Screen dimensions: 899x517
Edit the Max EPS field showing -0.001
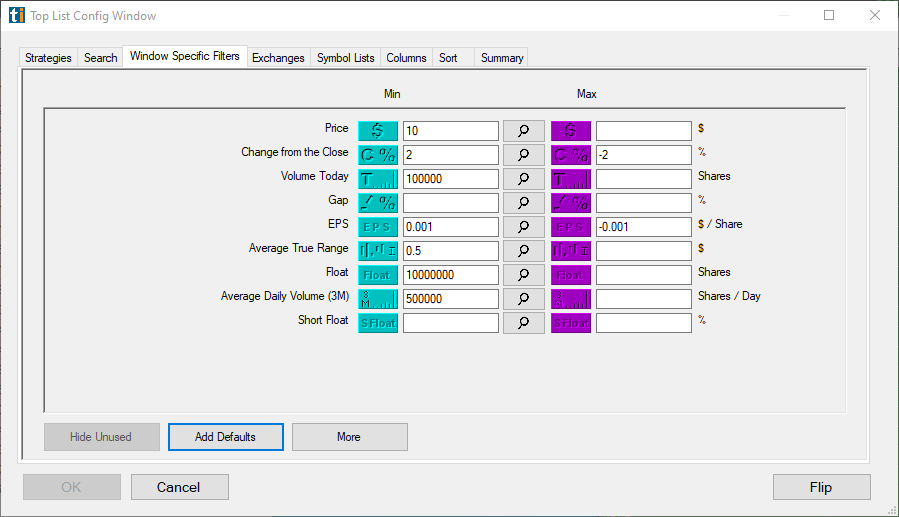[644, 227]
